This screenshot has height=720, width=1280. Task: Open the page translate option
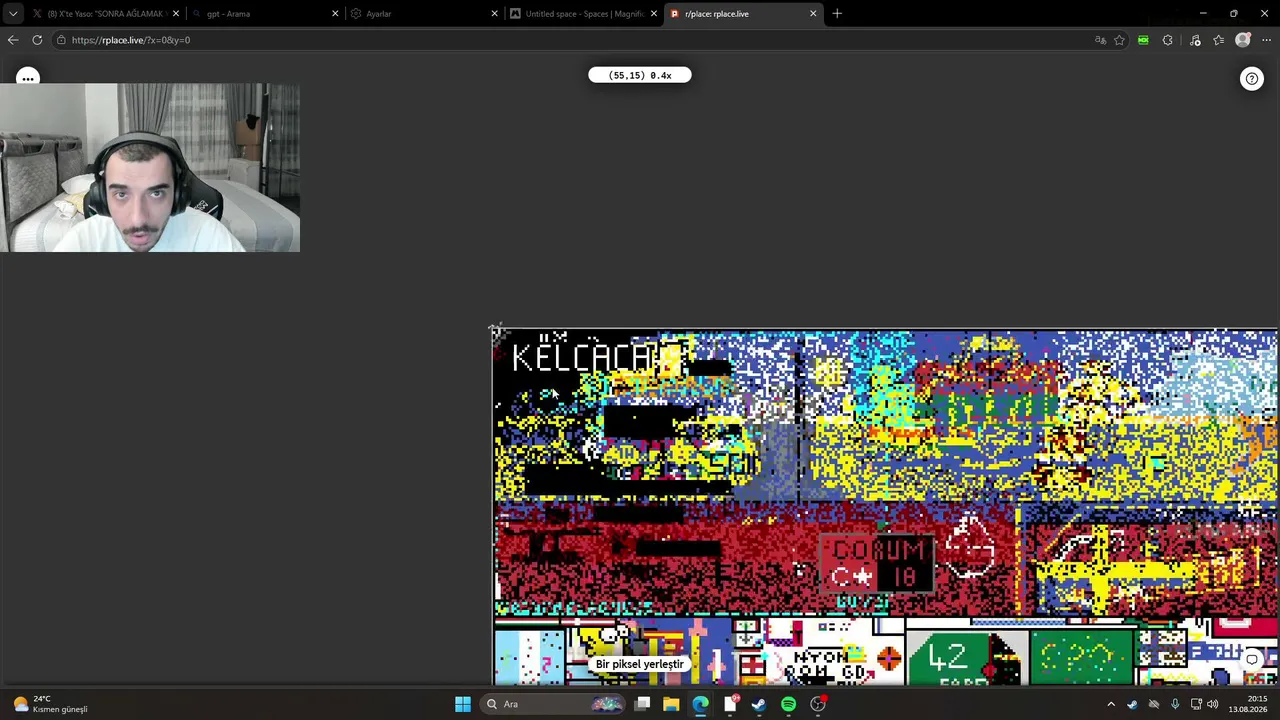point(1100,40)
